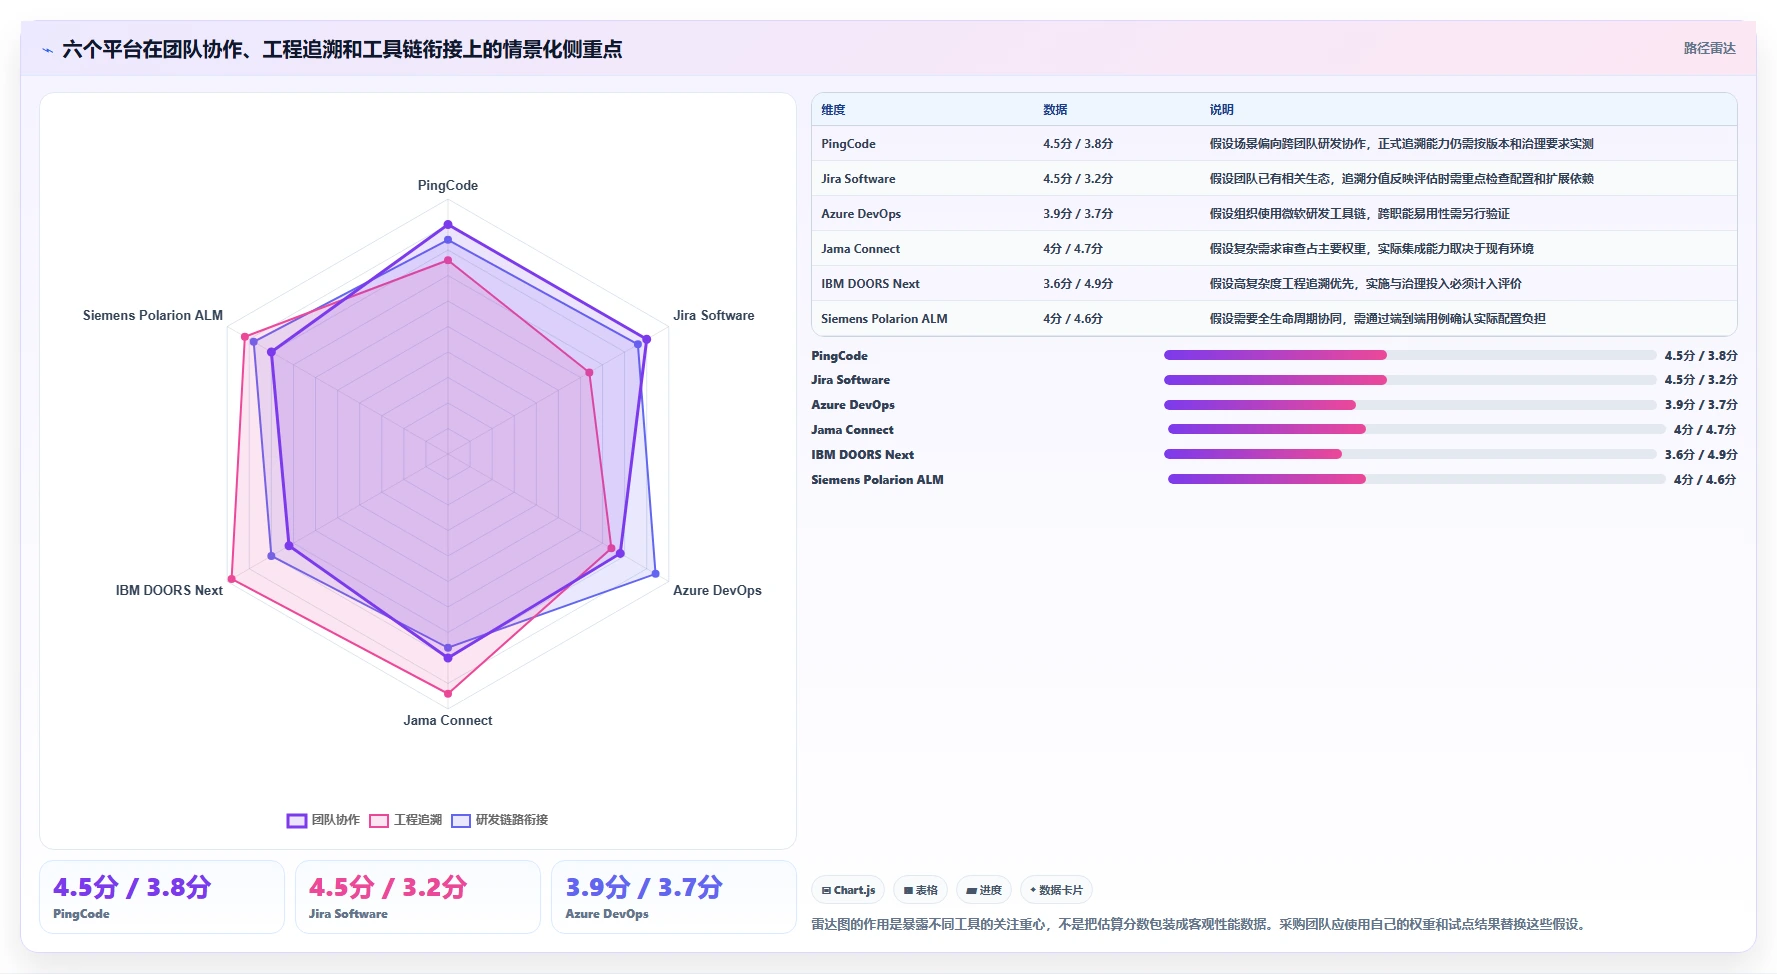Click the 3.6分 / 4.9分 value beside the progress bar
This screenshot has width=1777, height=974.
pyautogui.click(x=1701, y=455)
